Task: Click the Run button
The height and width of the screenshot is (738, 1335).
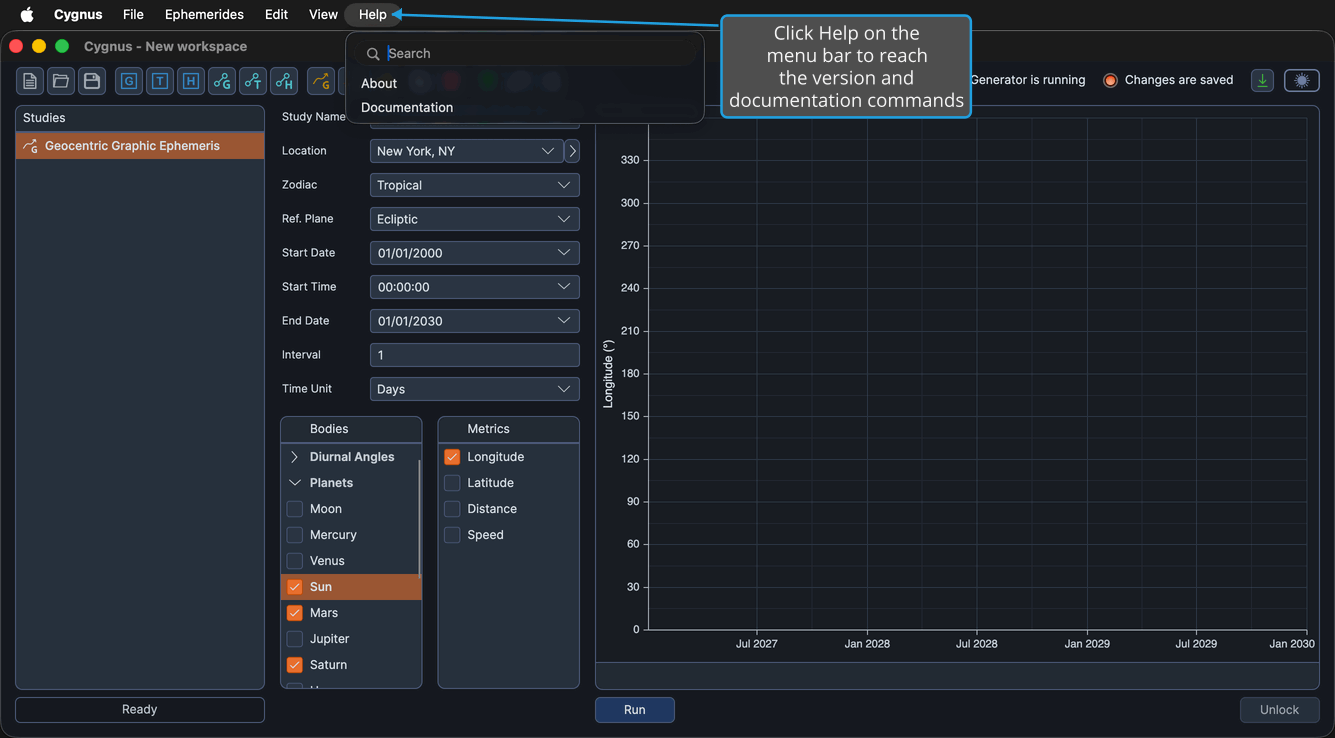Action: point(635,710)
